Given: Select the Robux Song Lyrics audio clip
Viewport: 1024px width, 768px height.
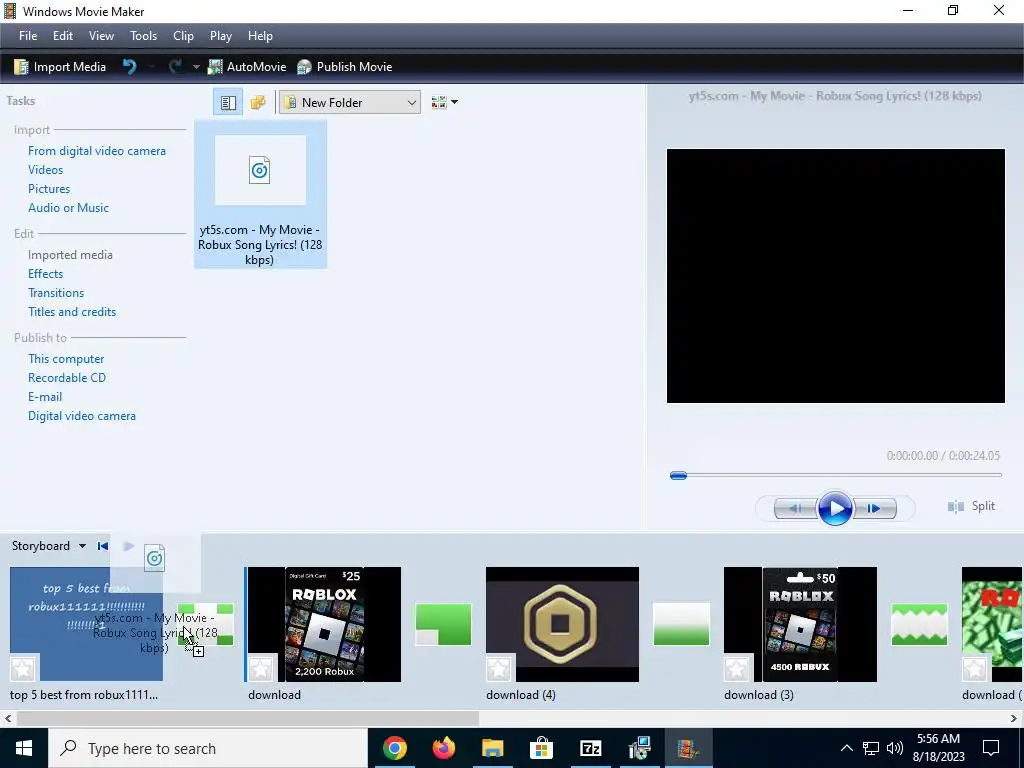Looking at the screenshot, I should click(x=260, y=195).
